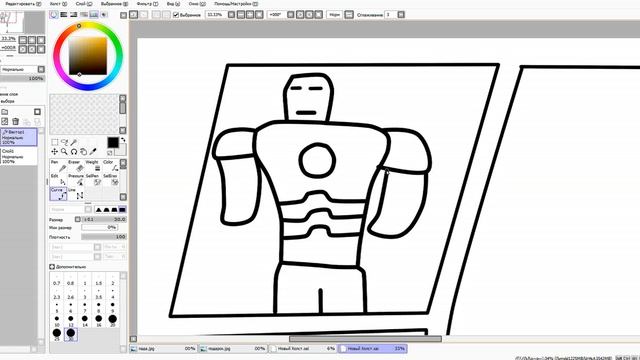Screen dimensions: 640x360
Task: Switch to the first .jpg document tab
Action: 163,349
